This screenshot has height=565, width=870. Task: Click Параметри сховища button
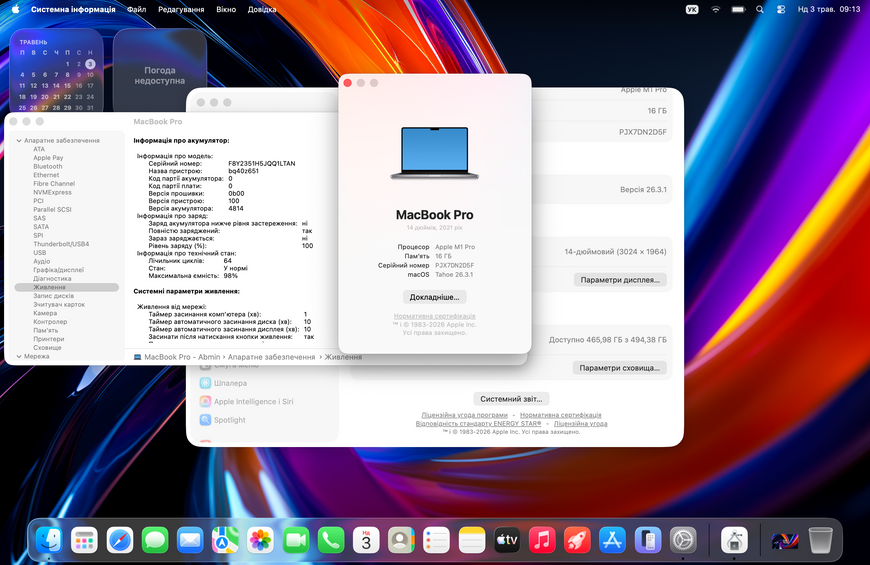click(x=619, y=367)
